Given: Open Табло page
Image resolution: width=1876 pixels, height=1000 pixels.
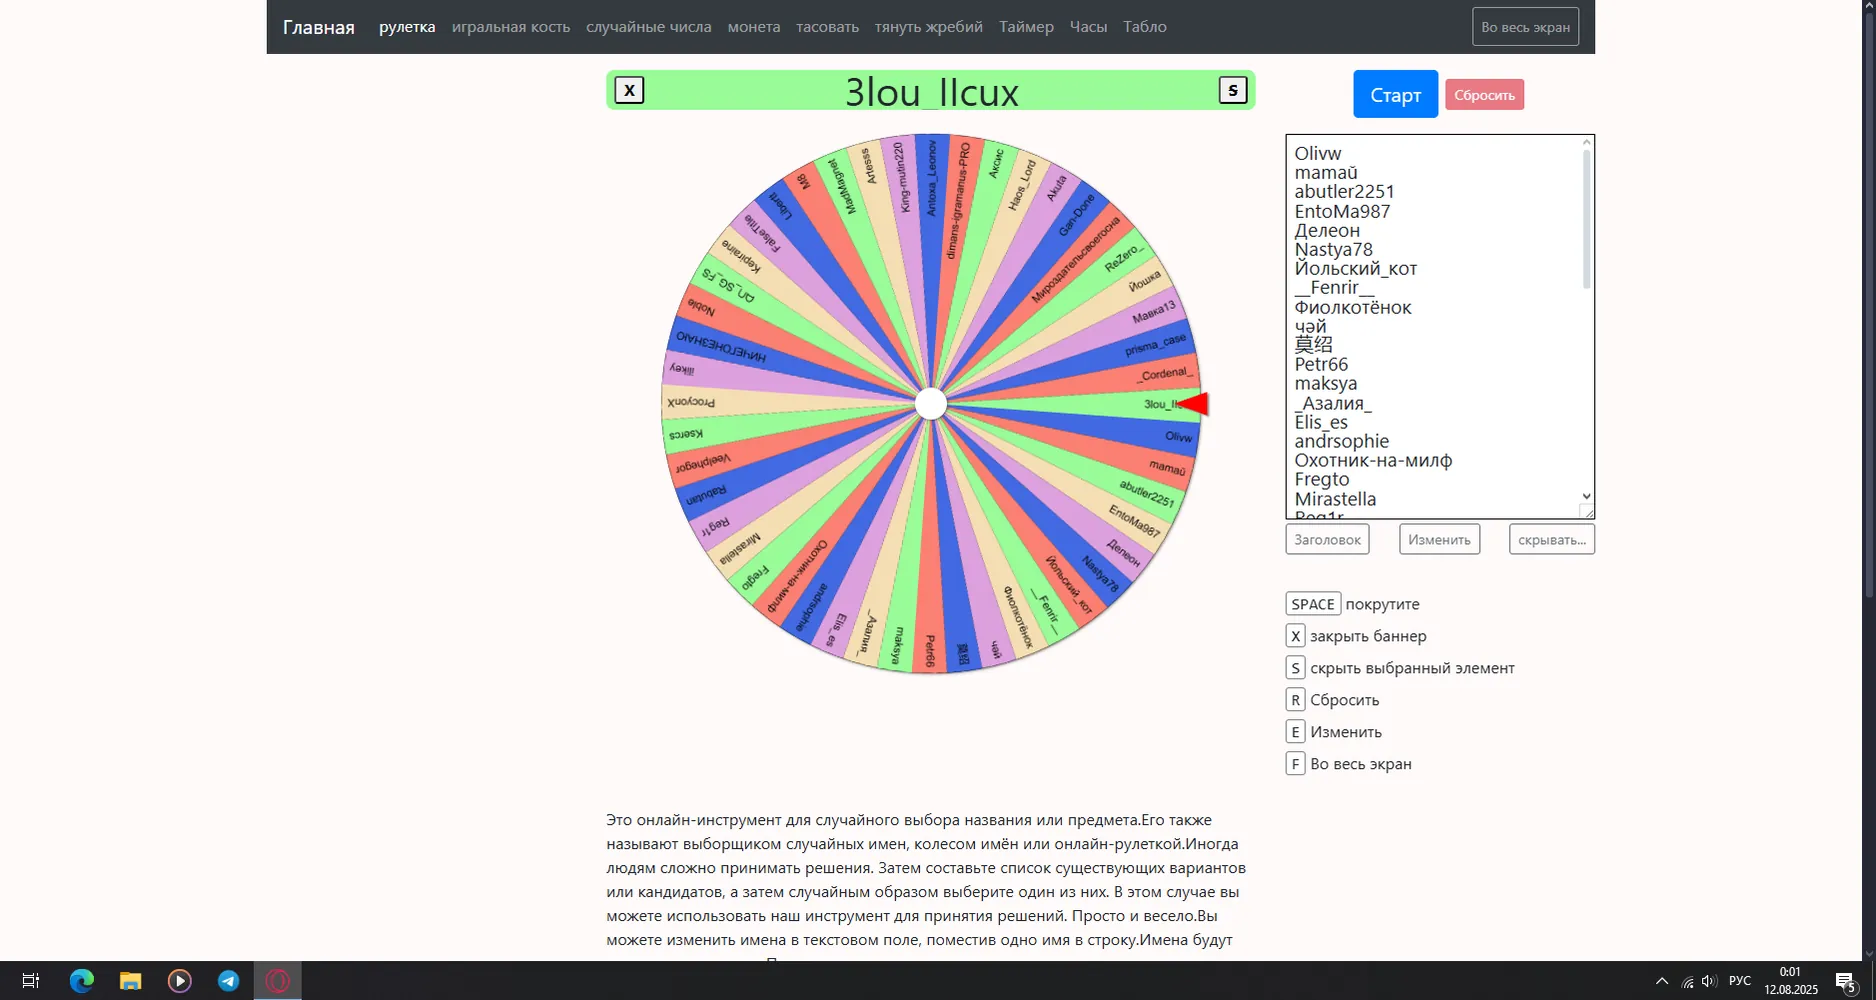Looking at the screenshot, I should (1145, 27).
